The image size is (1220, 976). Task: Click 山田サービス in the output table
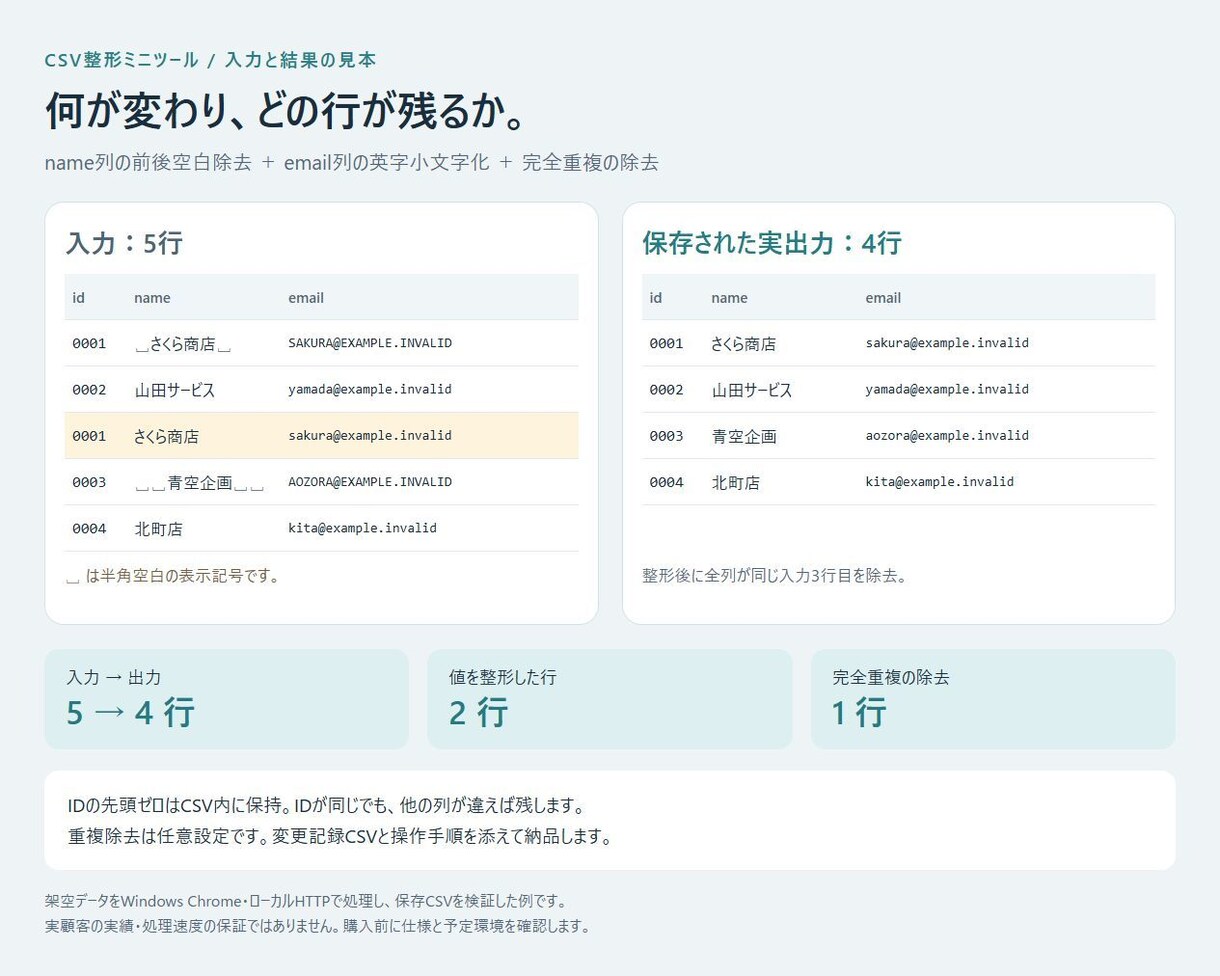[752, 390]
